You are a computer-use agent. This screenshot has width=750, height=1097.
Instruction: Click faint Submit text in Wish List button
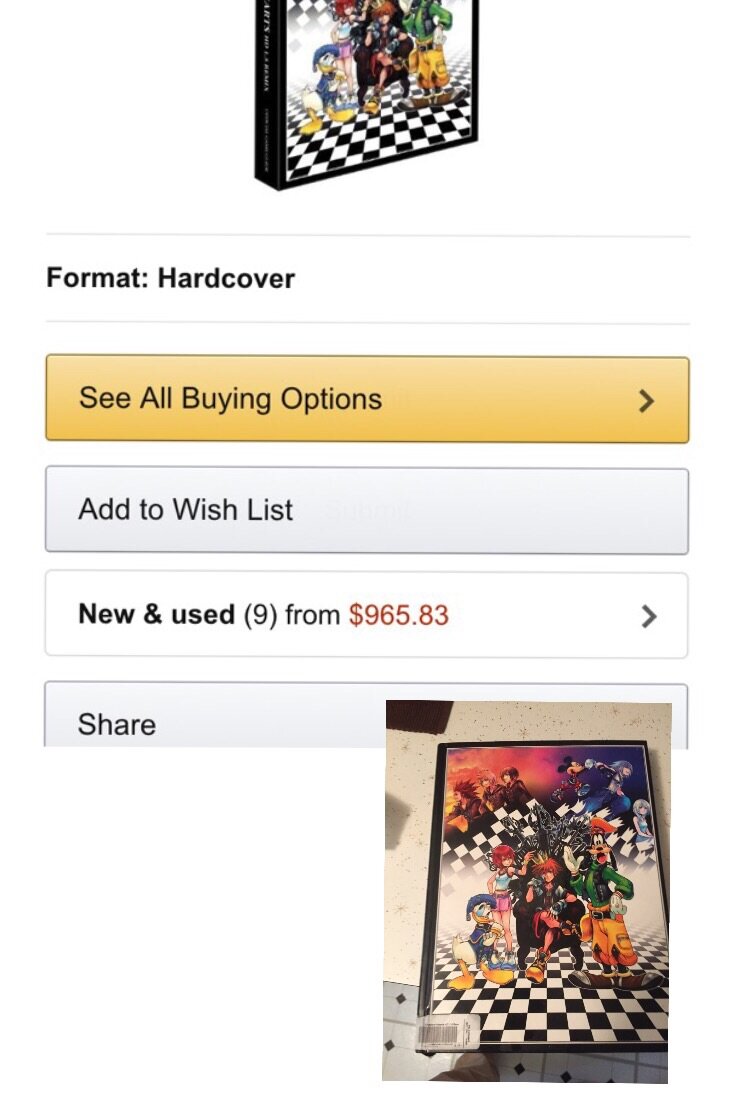pos(367,511)
